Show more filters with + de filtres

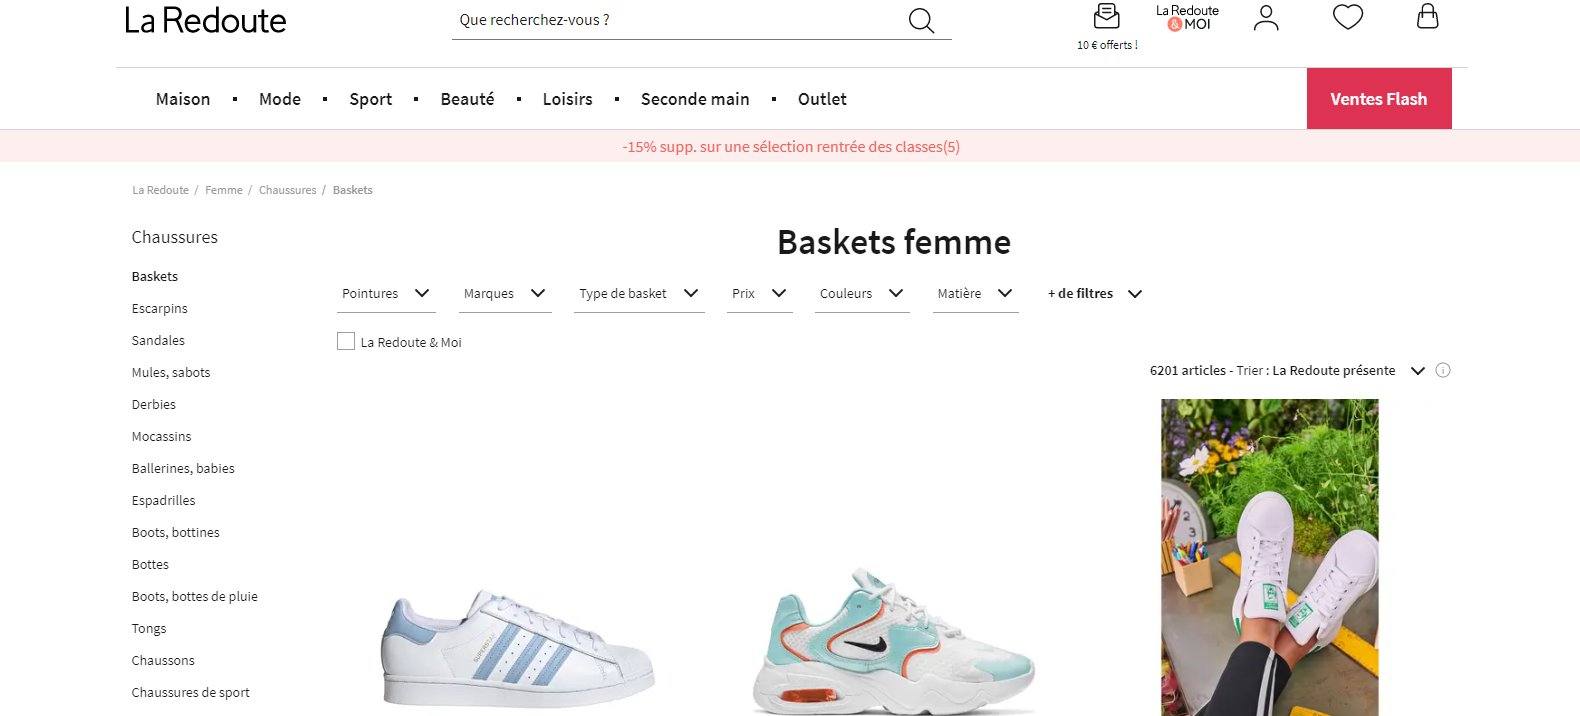[x=1094, y=294]
